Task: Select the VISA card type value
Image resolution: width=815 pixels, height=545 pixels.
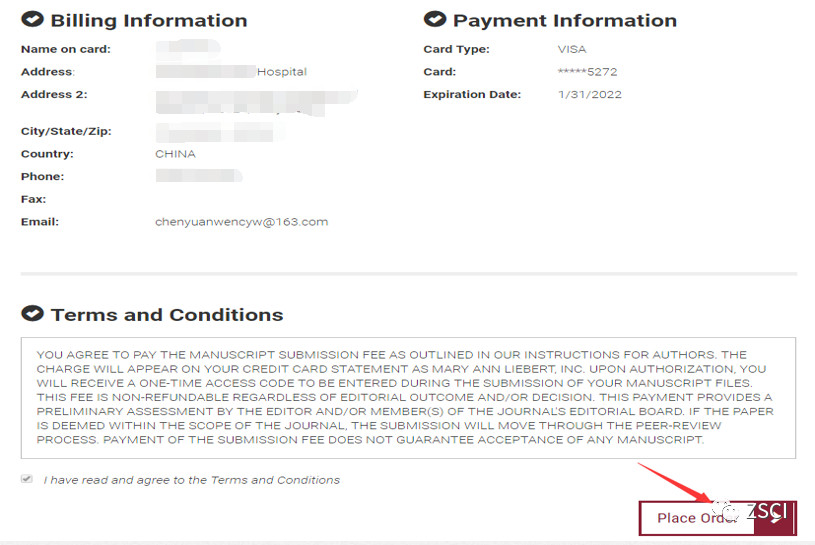Action: click(x=572, y=49)
